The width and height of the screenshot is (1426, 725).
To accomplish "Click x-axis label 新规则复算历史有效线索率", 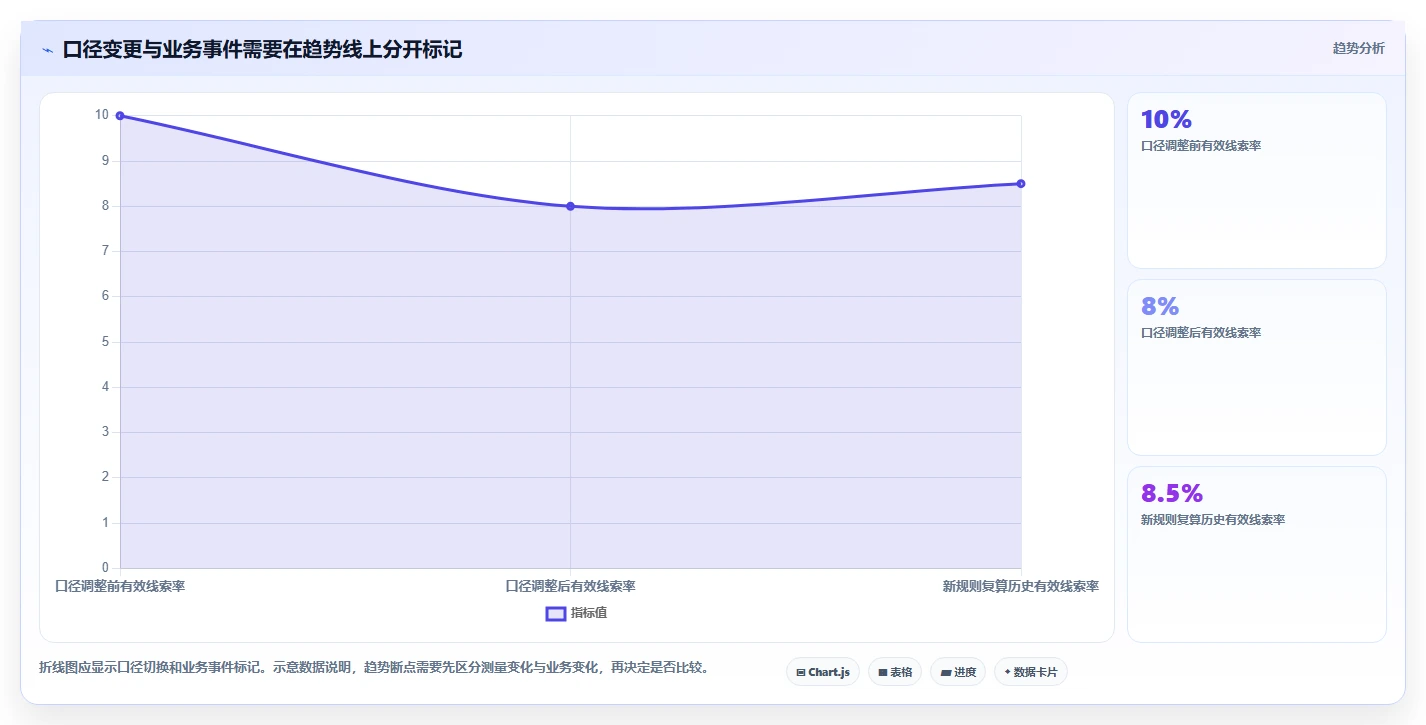I will [x=1021, y=586].
